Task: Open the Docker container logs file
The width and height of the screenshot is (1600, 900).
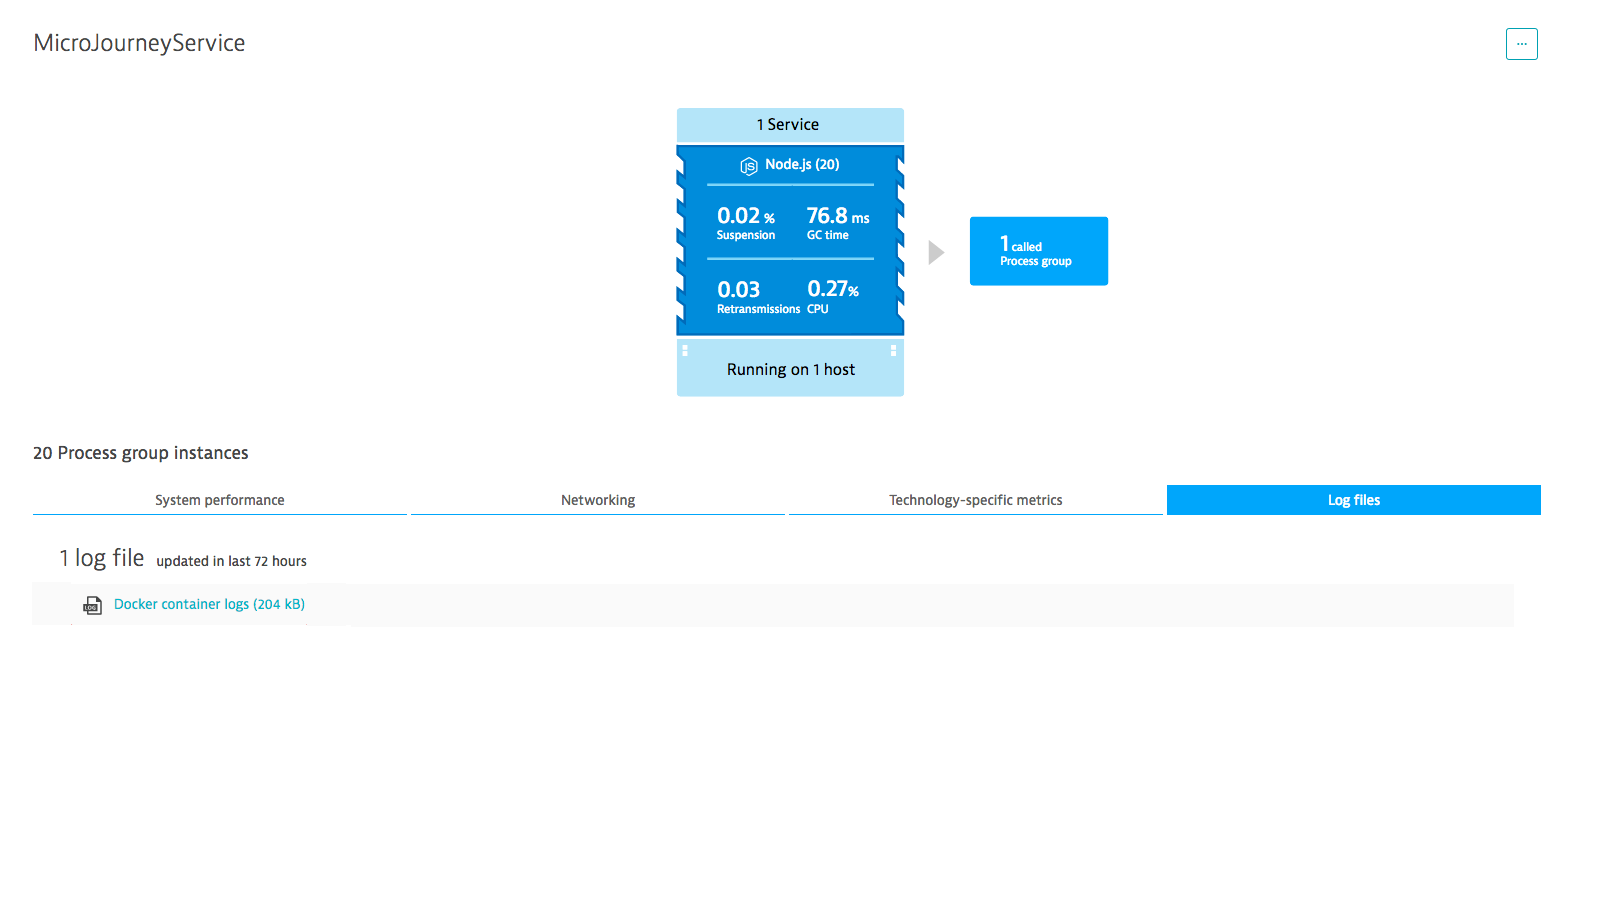Action: click(208, 604)
